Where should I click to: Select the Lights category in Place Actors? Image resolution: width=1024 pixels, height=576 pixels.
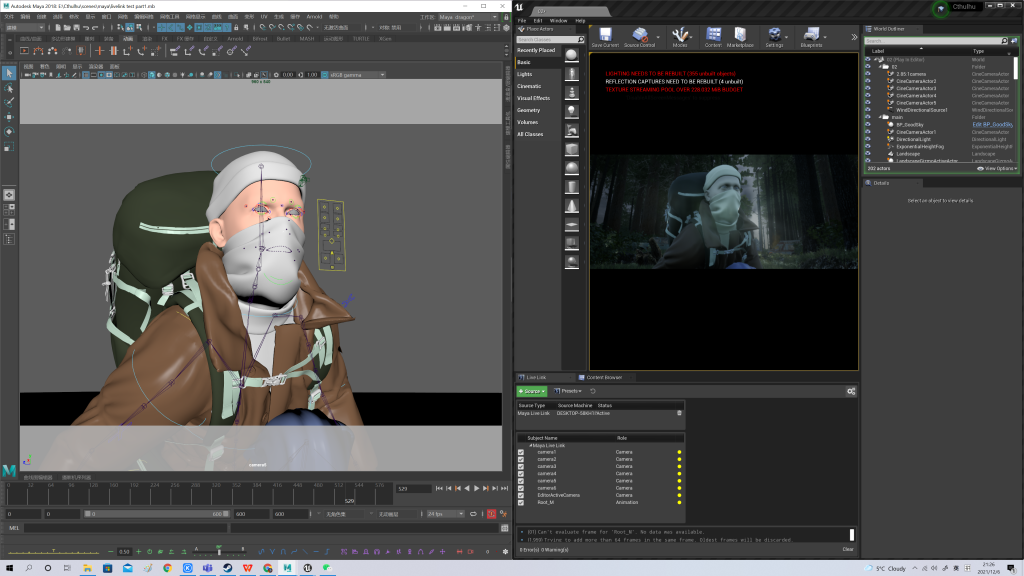click(524, 74)
